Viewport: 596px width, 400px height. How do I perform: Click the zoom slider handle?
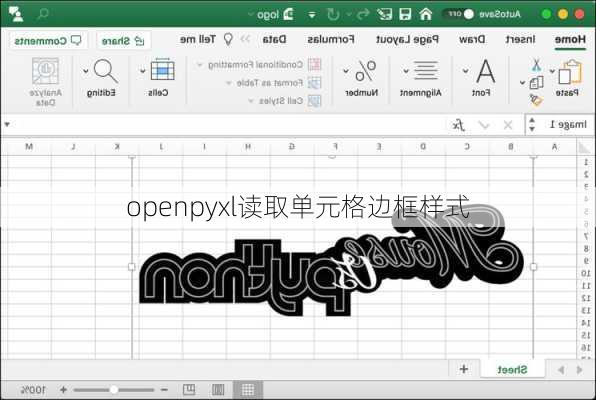[113, 390]
